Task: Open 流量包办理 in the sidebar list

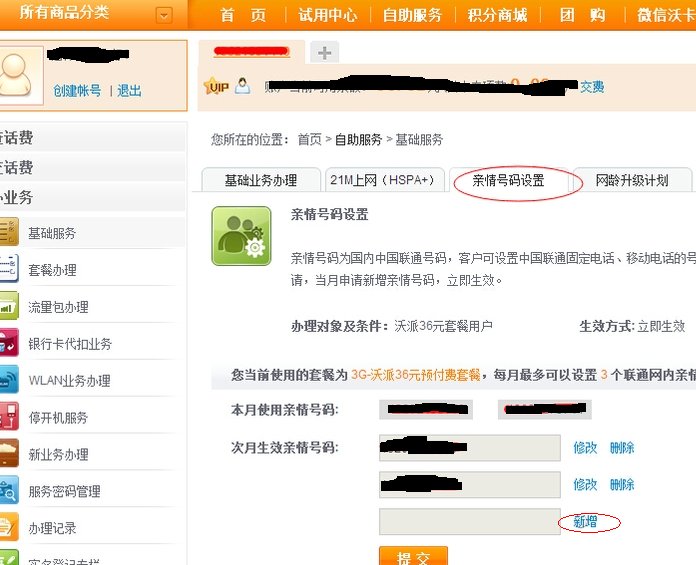Action: (58, 307)
